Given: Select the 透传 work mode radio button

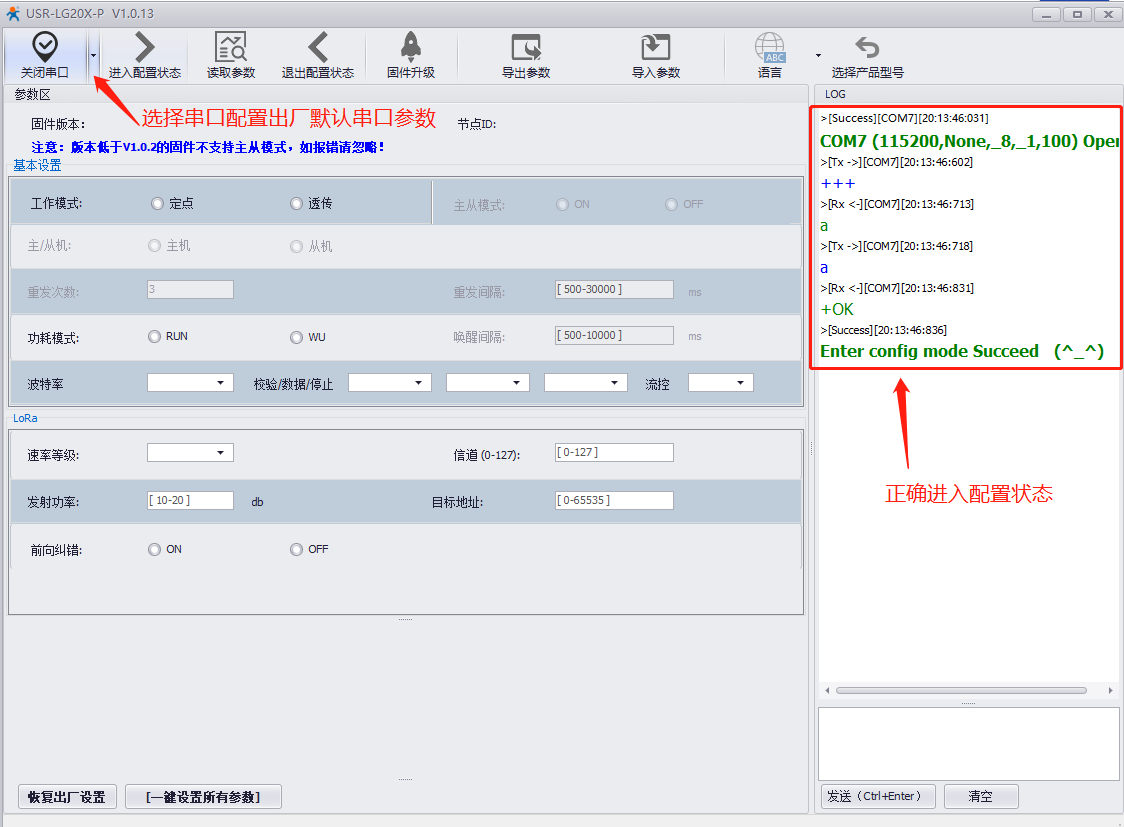Looking at the screenshot, I should point(296,204).
